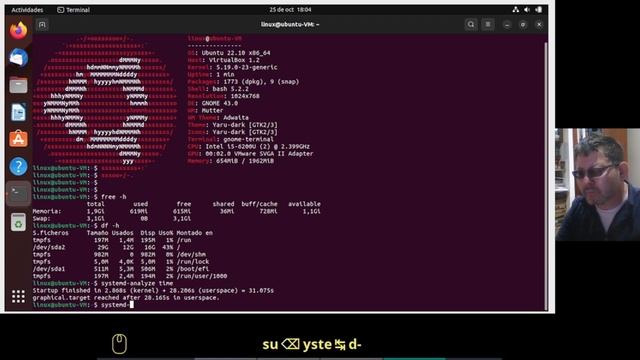The image size is (640, 360).
Task: Select the Terminal icon in the dock
Action: tap(18, 193)
